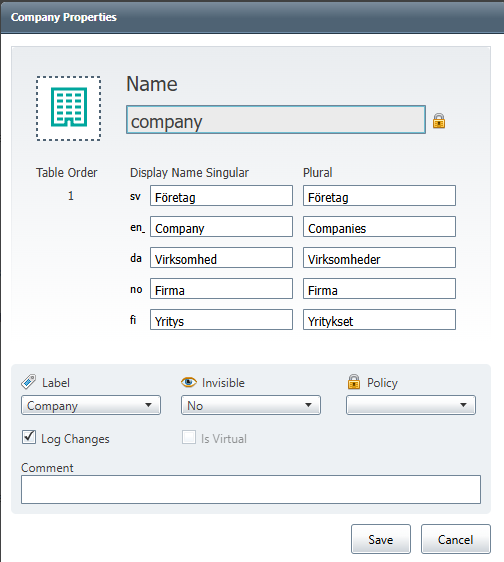Click the eye icon next to Invisible
Screen dimensions: 504x562
(x=189, y=382)
